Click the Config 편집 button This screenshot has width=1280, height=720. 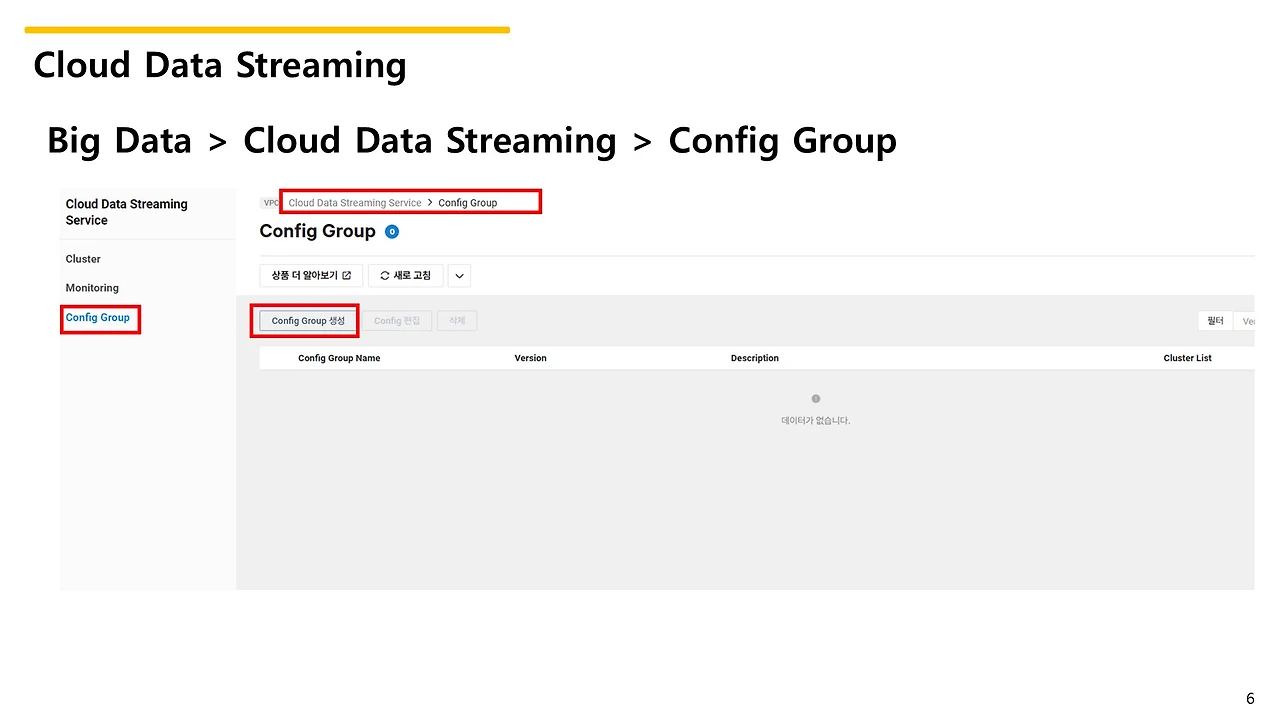click(397, 321)
